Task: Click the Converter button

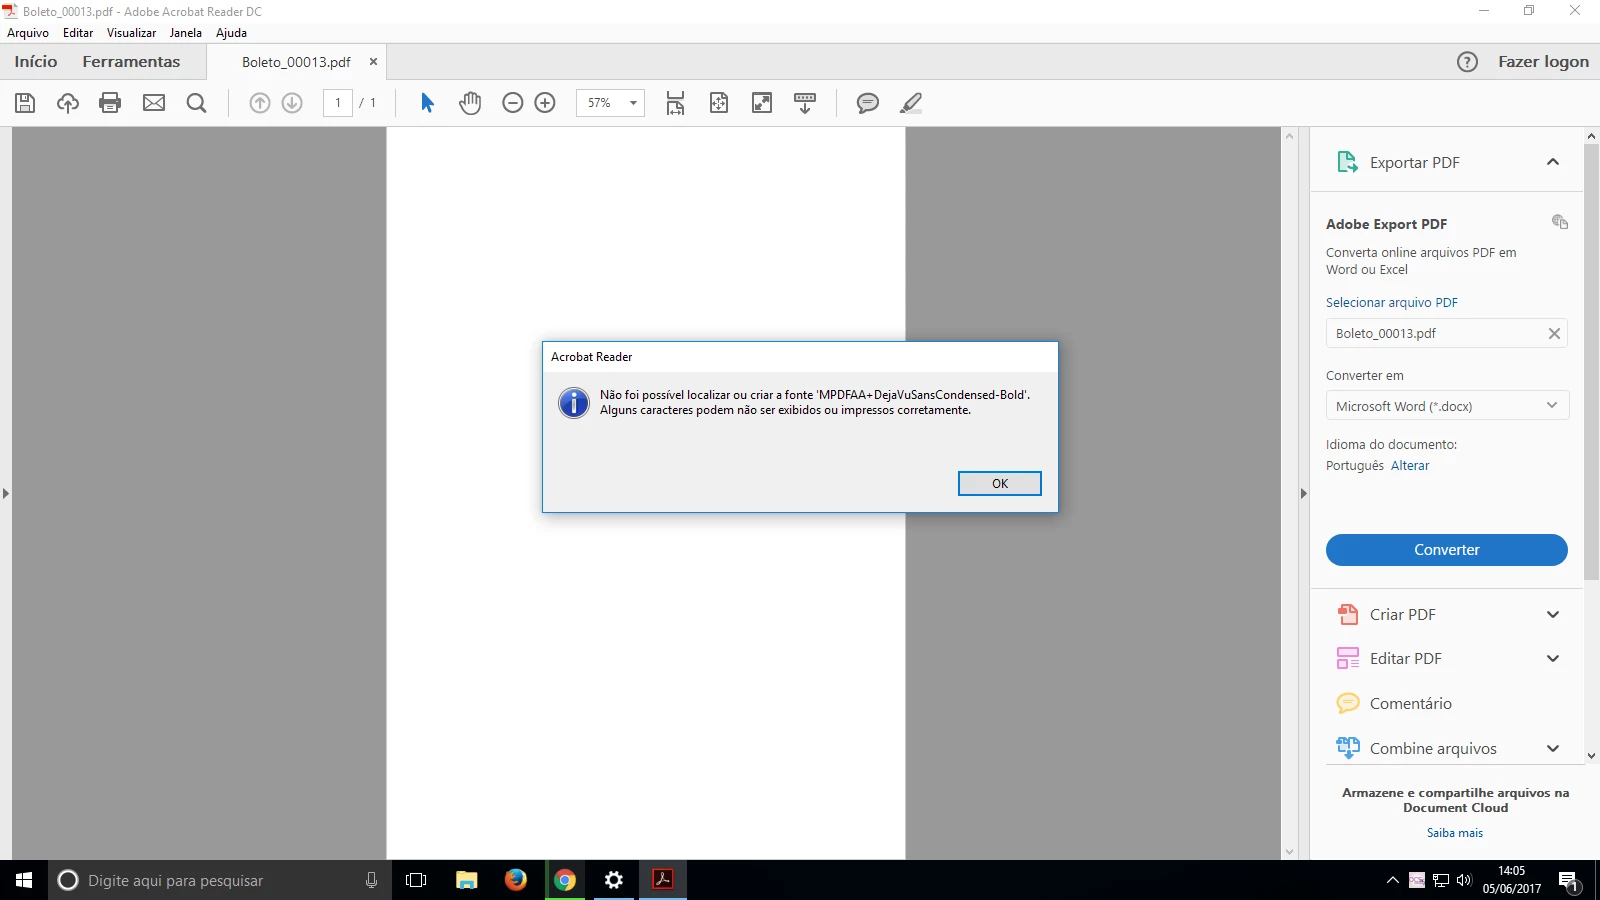Action: coord(1447,550)
